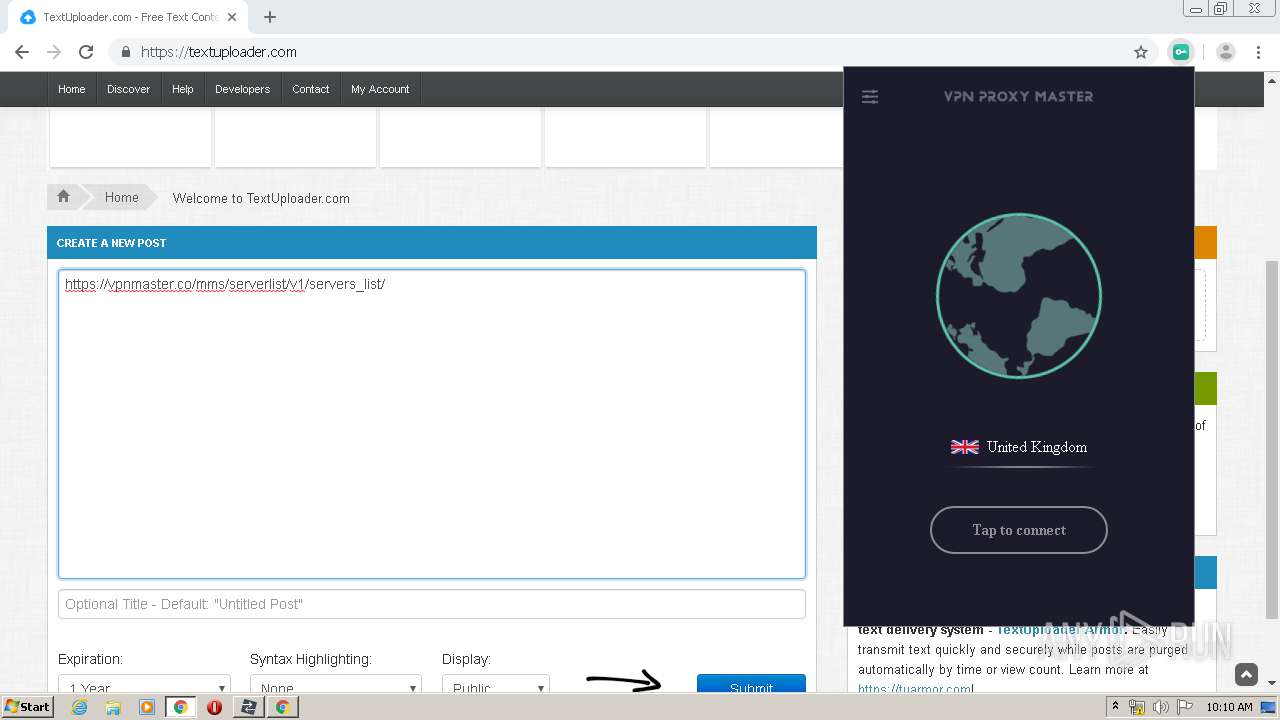Follow the tuarmor.com link
1280x720 pixels.
click(x=915, y=689)
